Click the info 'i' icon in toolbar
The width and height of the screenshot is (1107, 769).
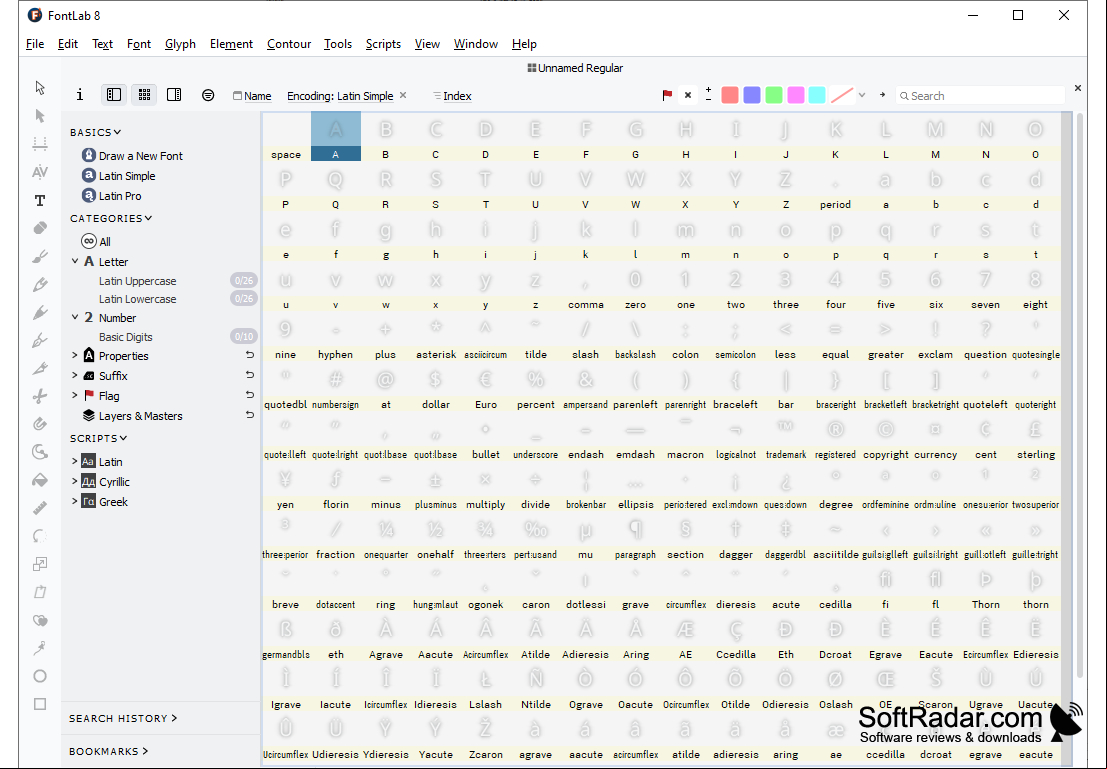click(x=80, y=95)
